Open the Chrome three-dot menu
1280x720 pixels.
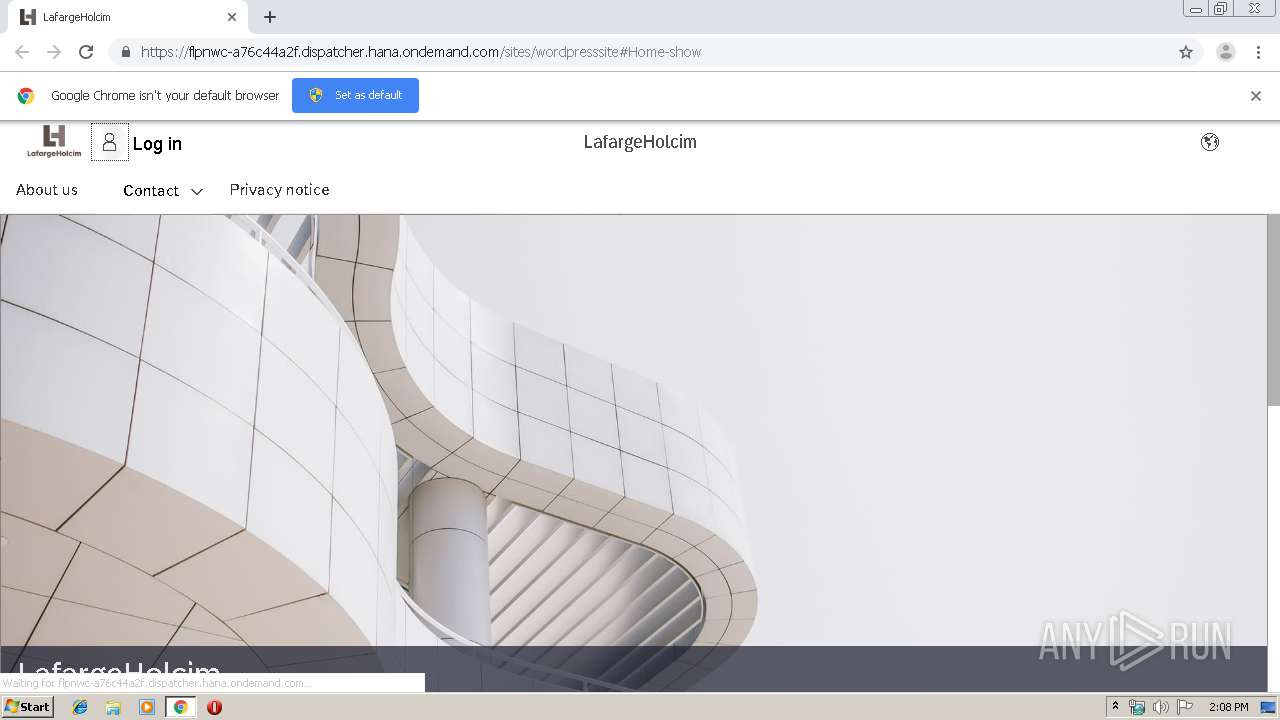click(1258, 52)
